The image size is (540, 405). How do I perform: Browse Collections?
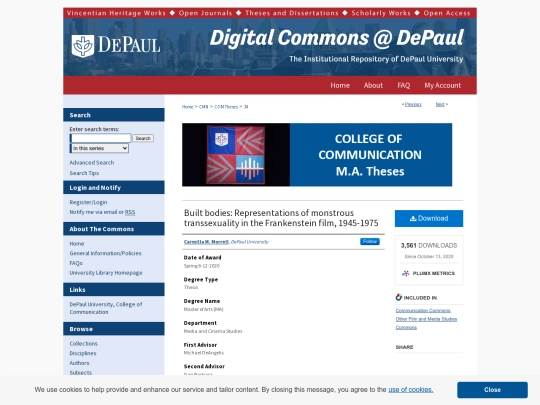83,344
